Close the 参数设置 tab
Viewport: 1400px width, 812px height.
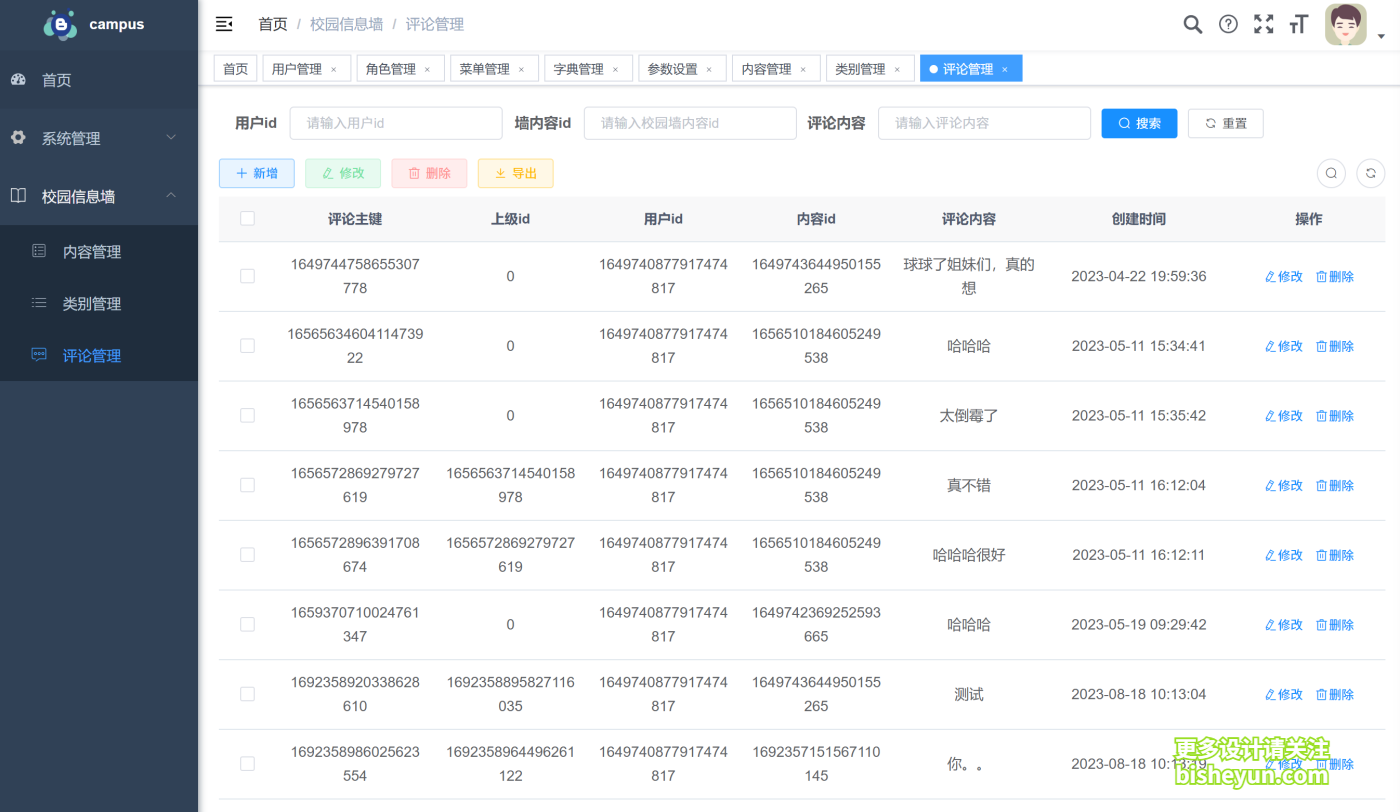(709, 70)
